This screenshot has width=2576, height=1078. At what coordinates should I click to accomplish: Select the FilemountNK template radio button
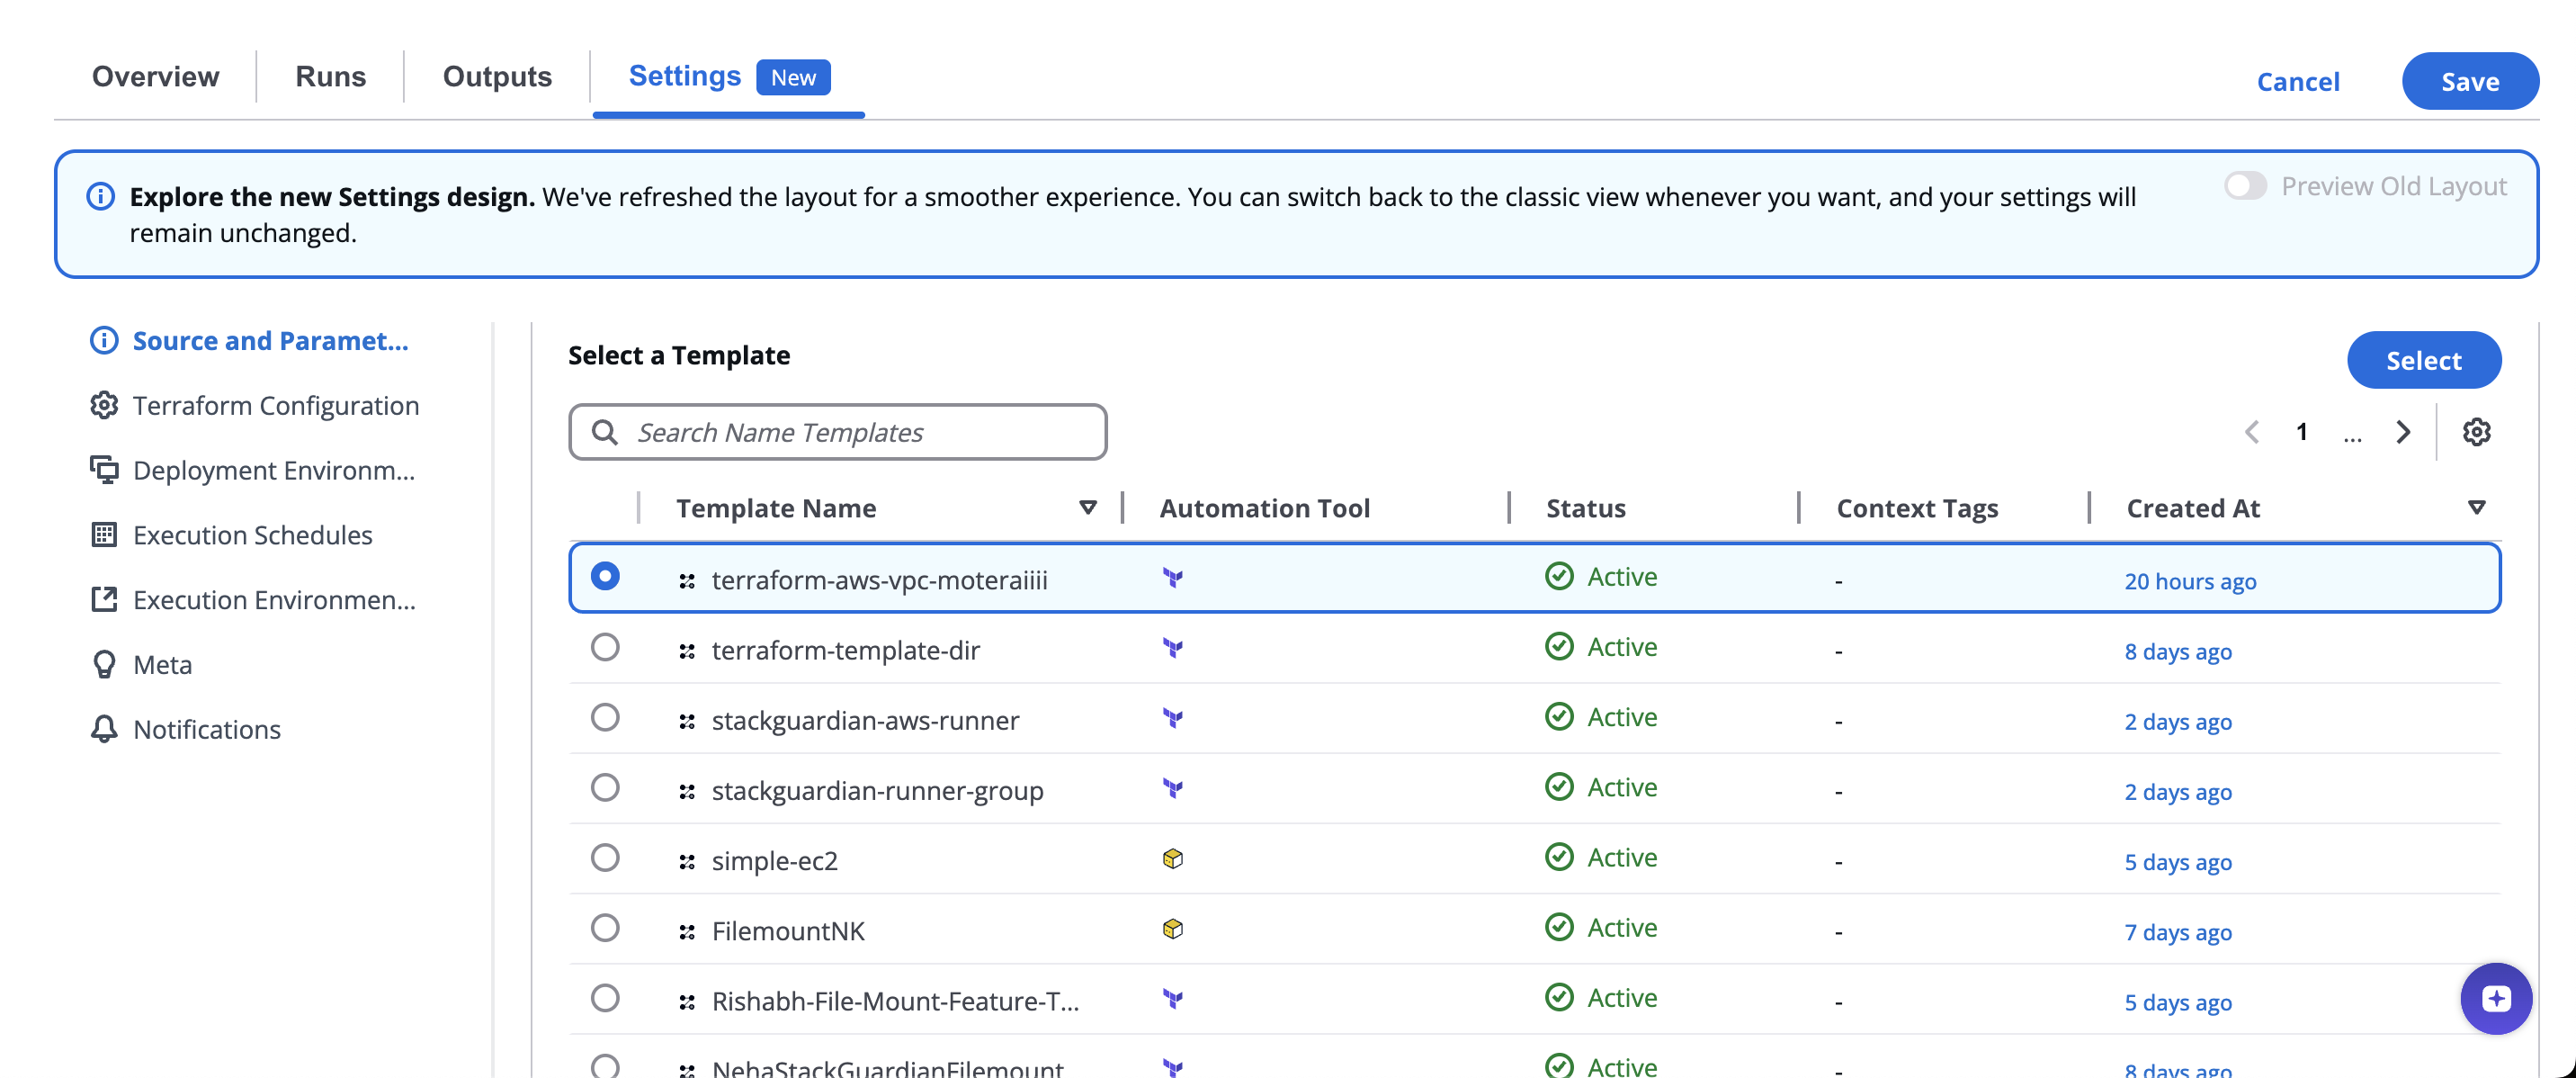point(605,928)
